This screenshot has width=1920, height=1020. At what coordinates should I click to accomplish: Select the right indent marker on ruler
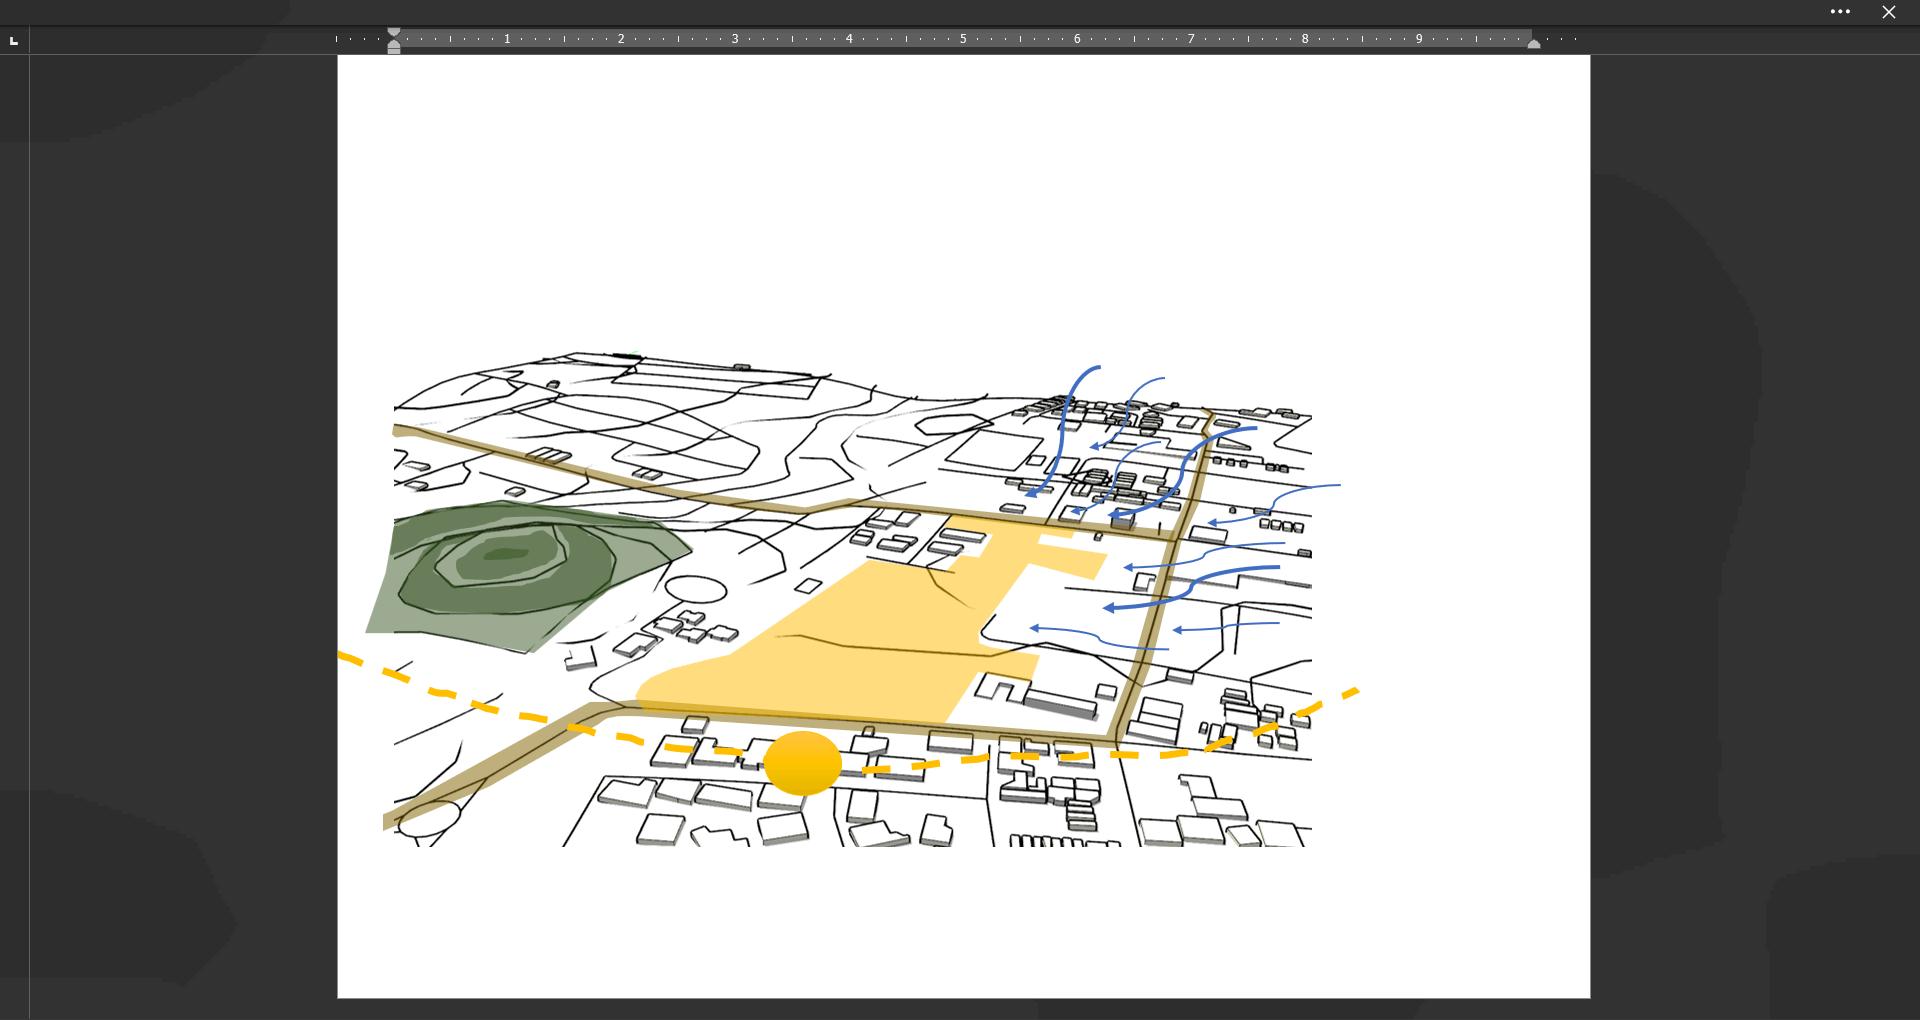[1534, 43]
